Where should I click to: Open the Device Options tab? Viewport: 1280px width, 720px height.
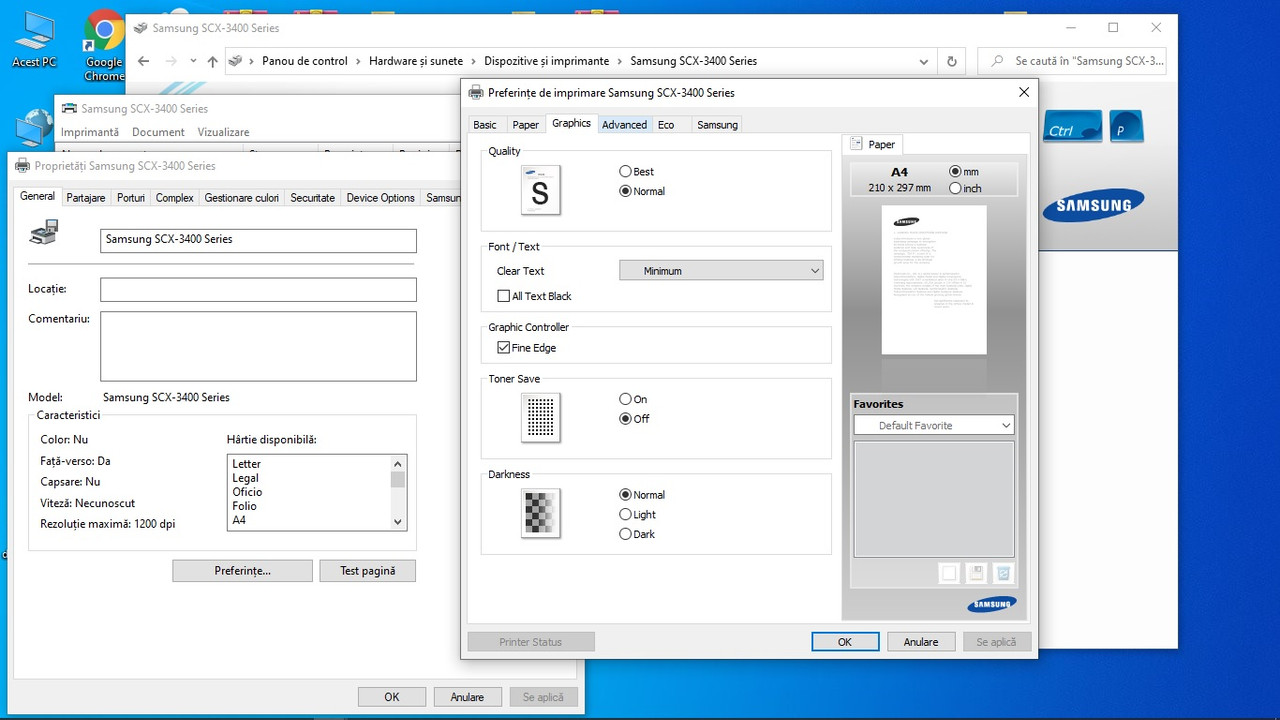coord(380,198)
